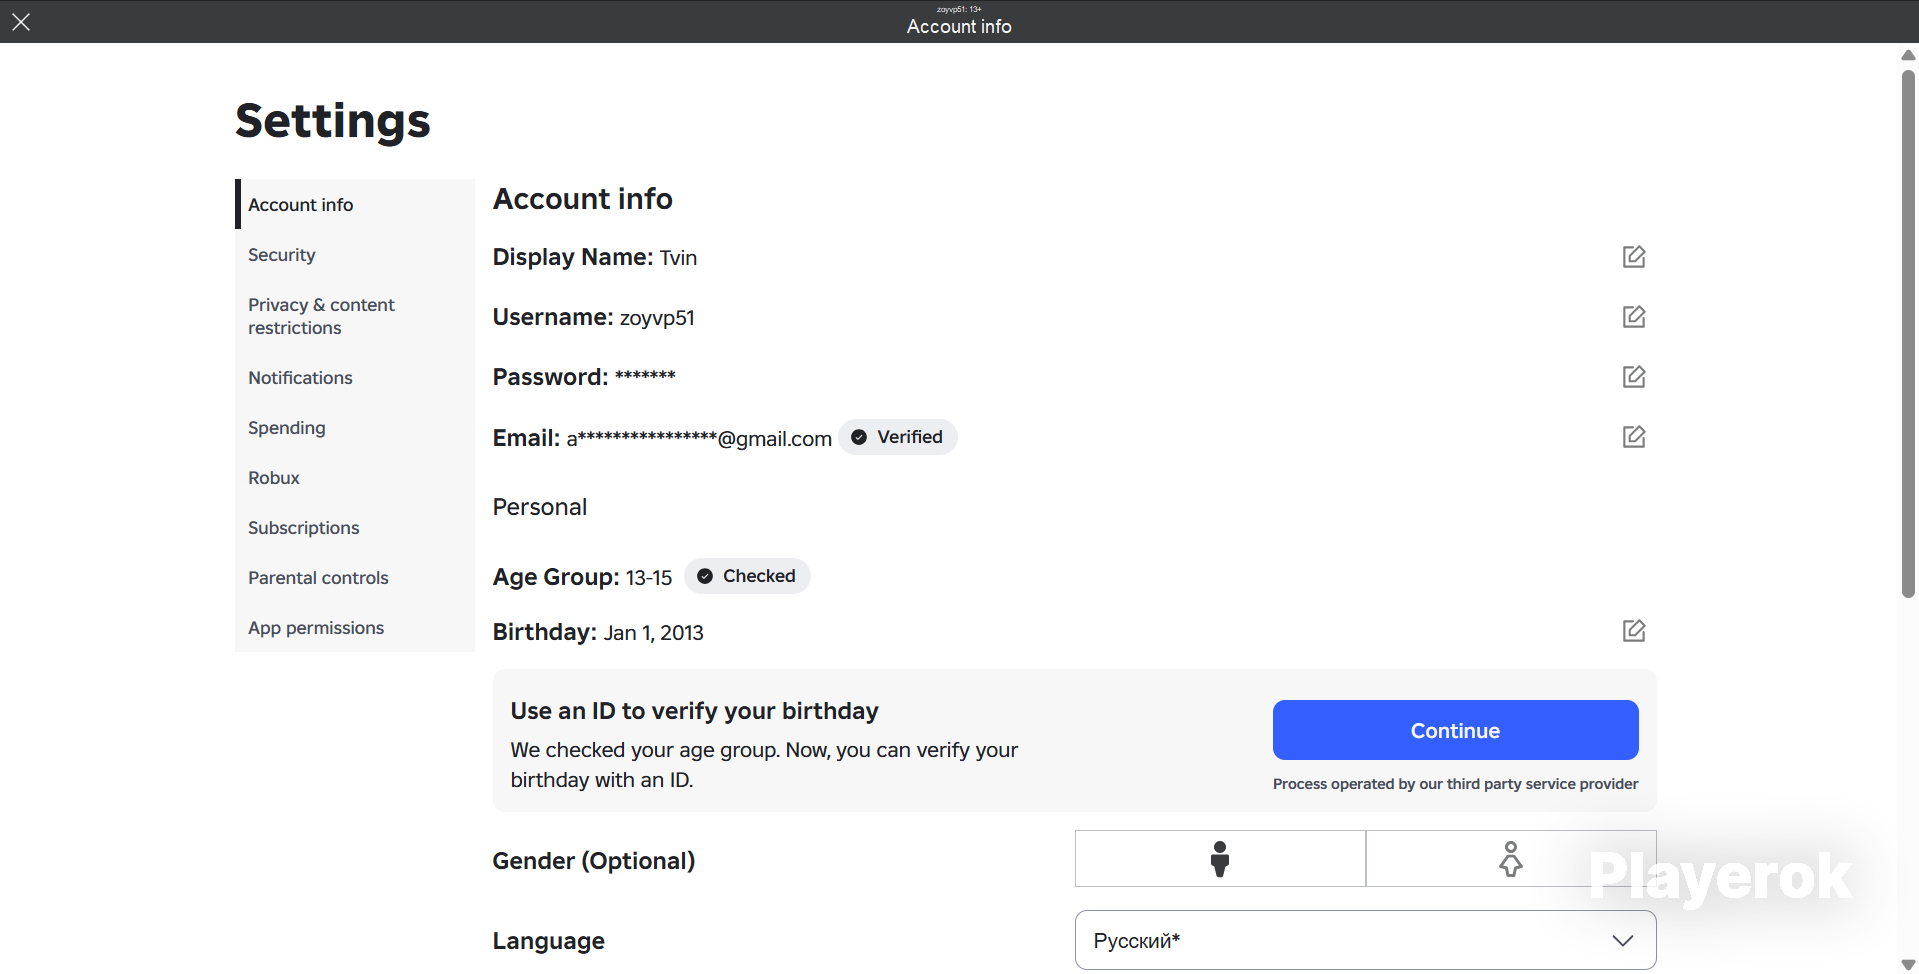Click the birthday value Jan 1, 2013

(653, 633)
